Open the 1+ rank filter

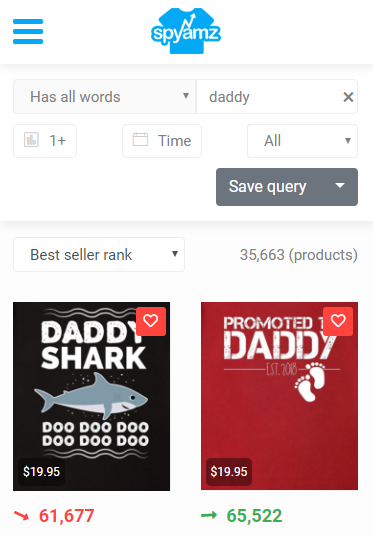click(x=45, y=141)
